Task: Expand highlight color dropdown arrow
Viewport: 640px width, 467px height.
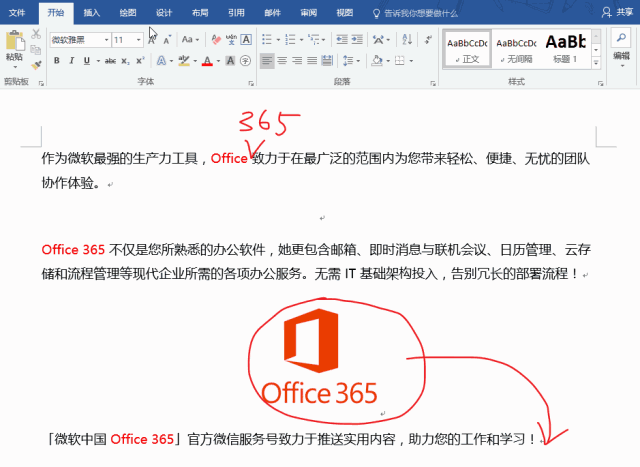Action: 195,61
